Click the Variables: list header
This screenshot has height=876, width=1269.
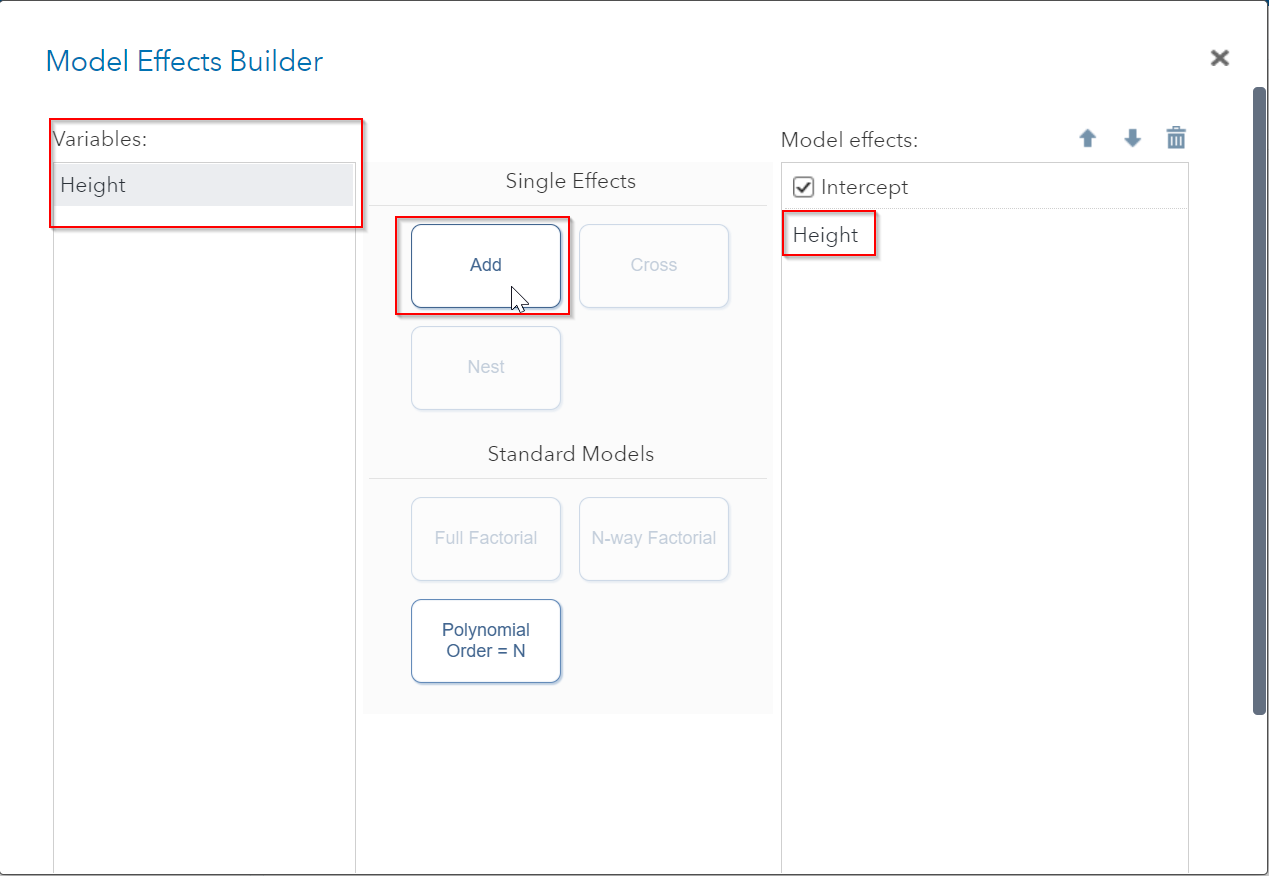[x=100, y=139]
